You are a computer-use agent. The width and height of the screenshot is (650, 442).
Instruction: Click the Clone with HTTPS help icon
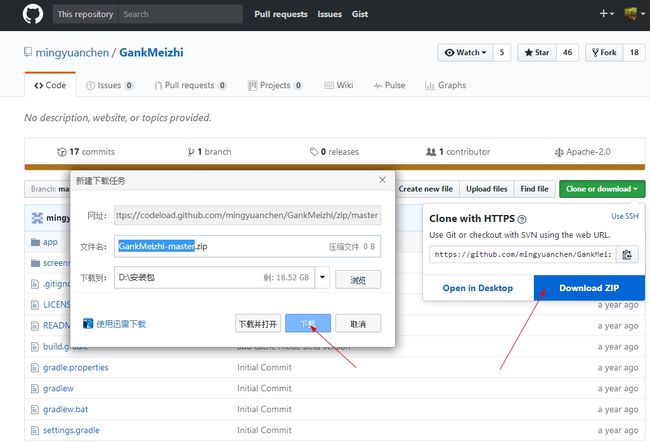click(522, 219)
